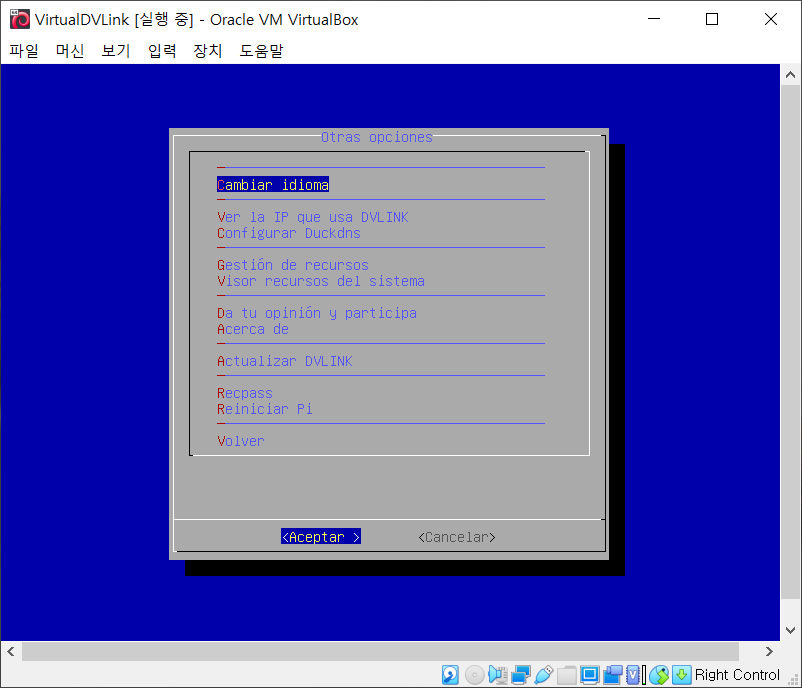Viewport: 802px width, 688px height.
Task: Open the 도움말 menu
Action: pyautogui.click(x=261, y=51)
